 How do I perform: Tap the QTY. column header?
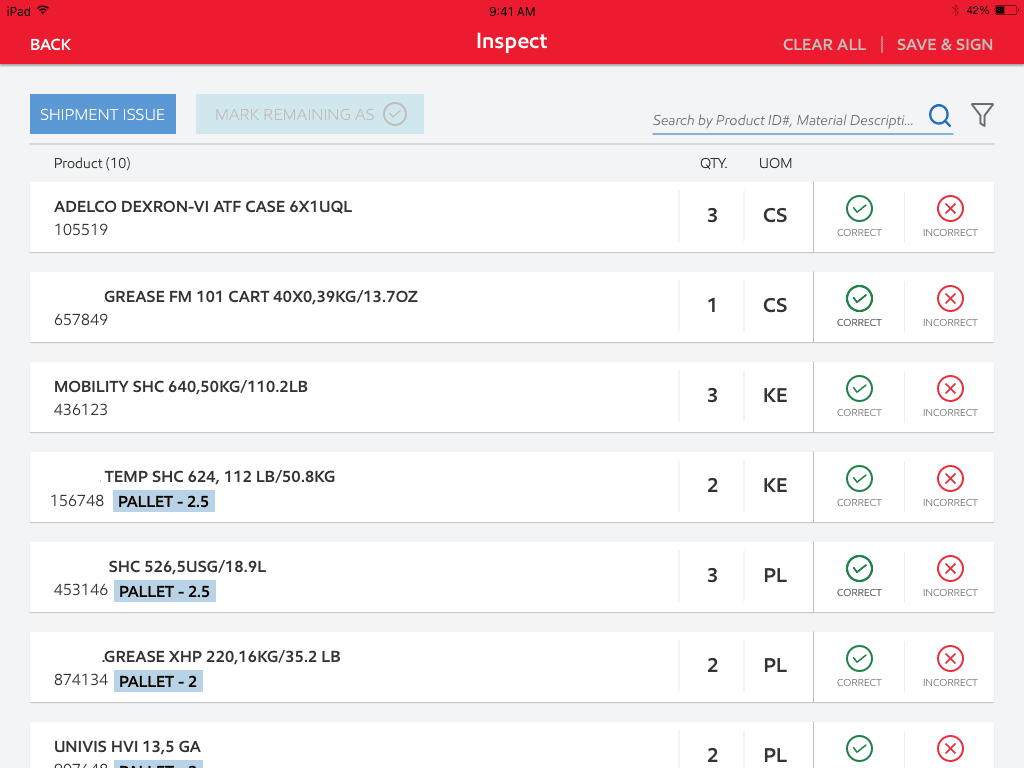[713, 163]
